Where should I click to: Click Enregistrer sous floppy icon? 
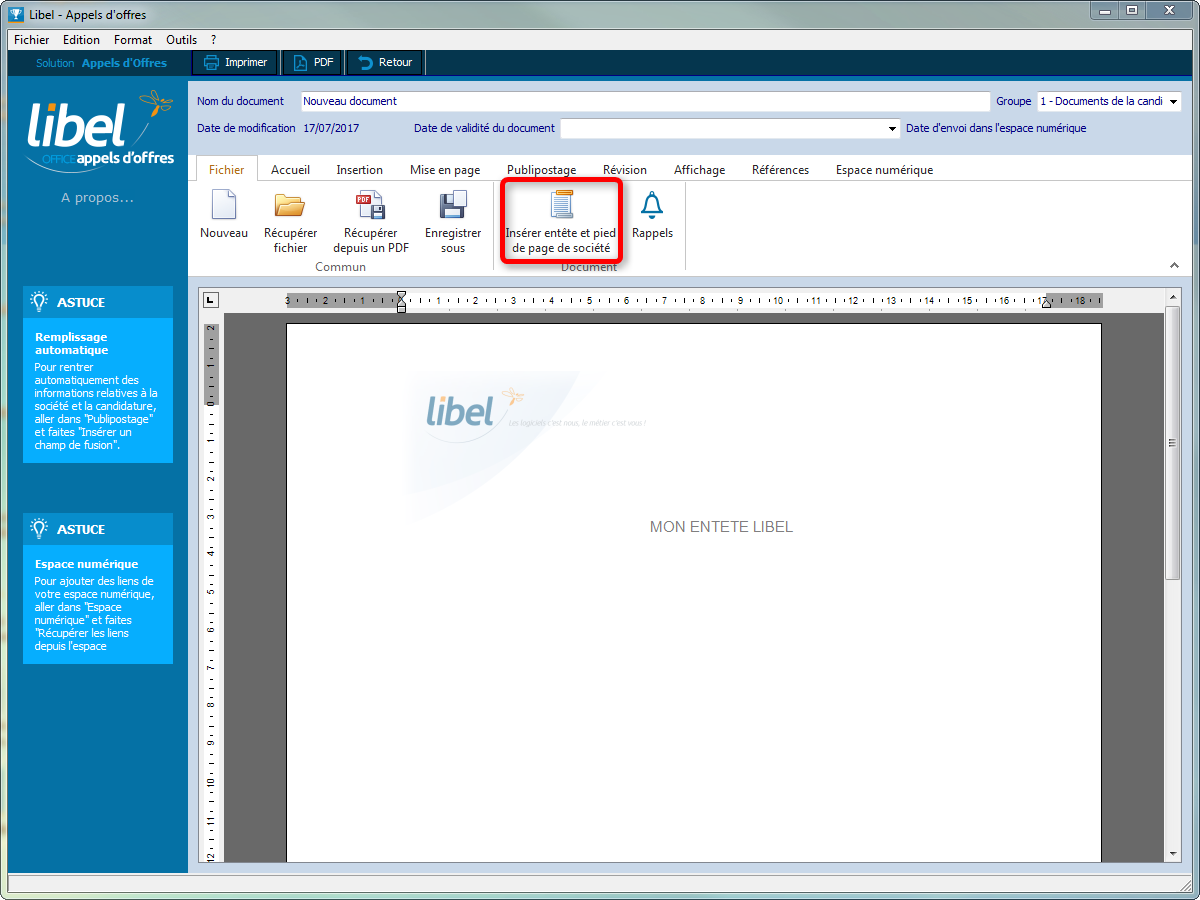[453, 205]
